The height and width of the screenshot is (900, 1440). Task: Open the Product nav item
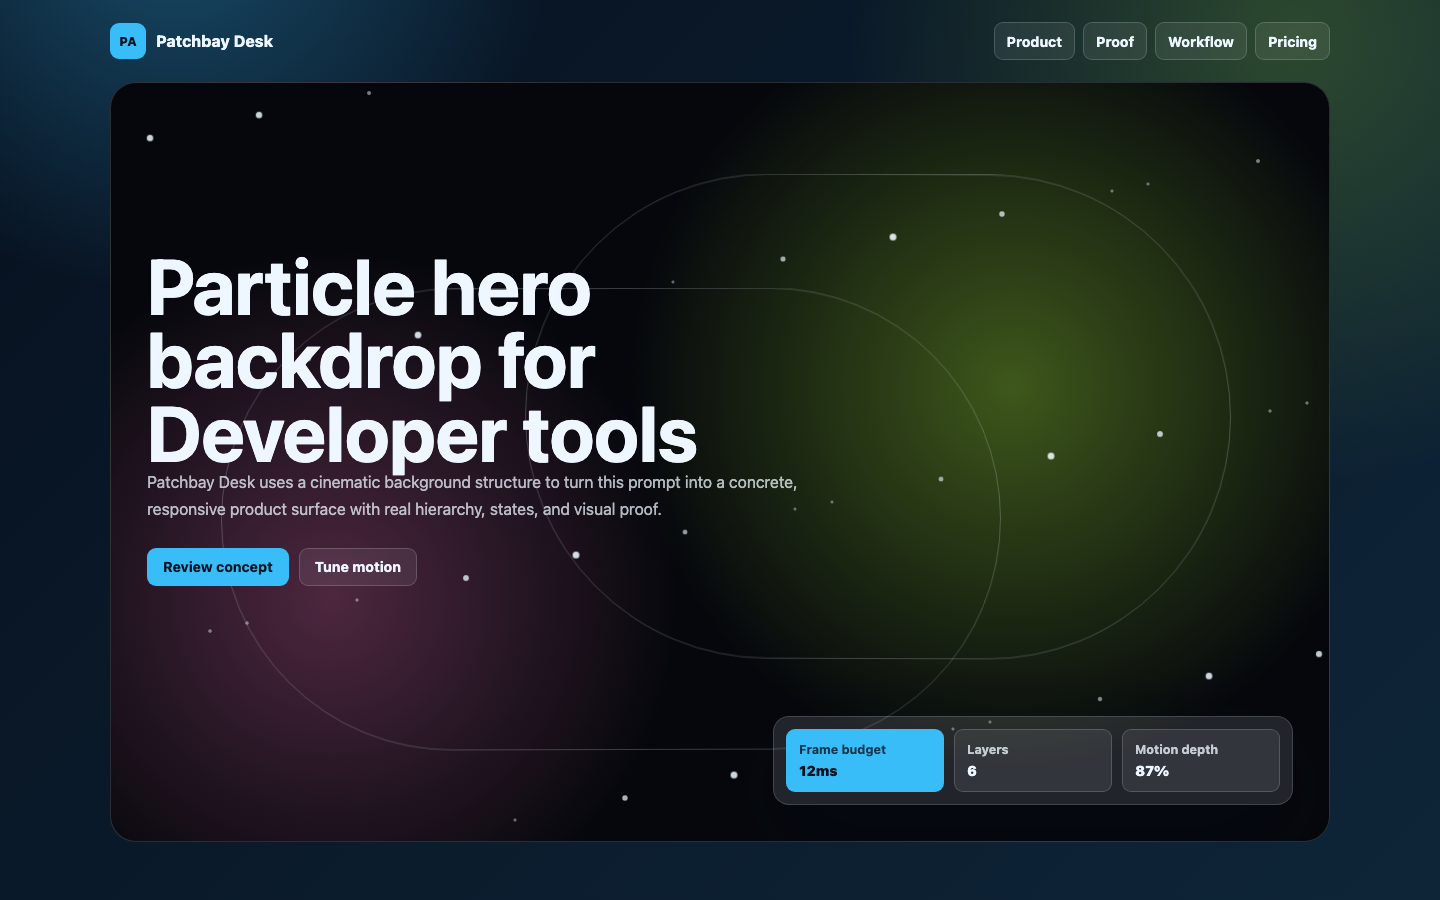coord(1034,41)
